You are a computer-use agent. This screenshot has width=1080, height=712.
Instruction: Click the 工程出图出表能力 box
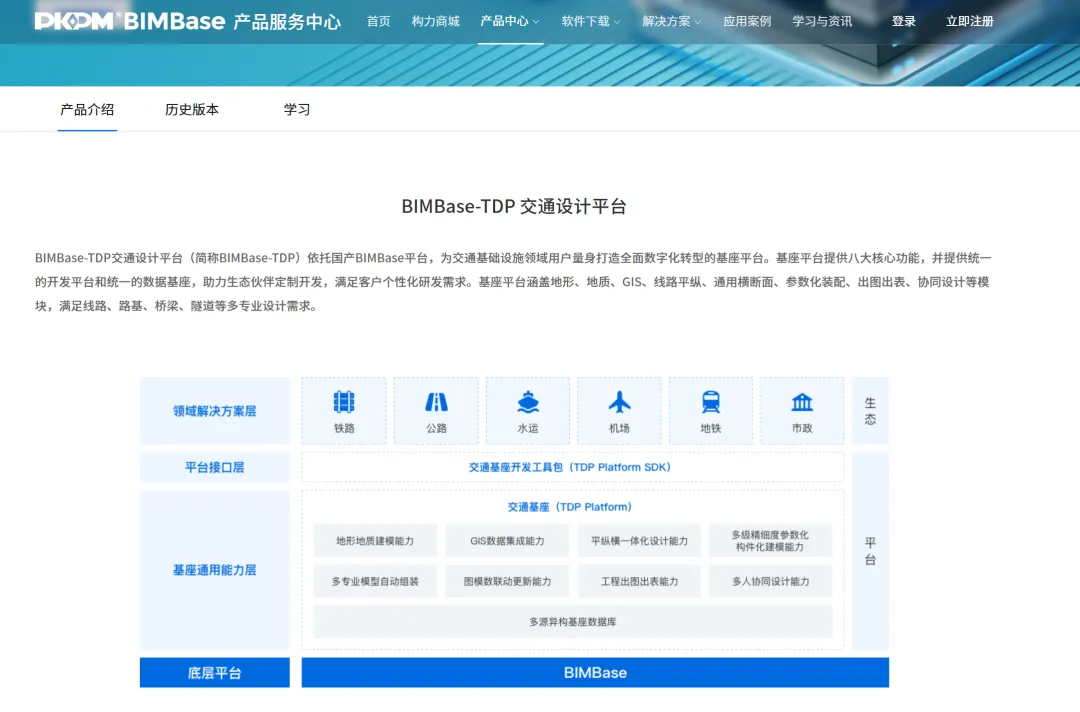click(x=639, y=581)
